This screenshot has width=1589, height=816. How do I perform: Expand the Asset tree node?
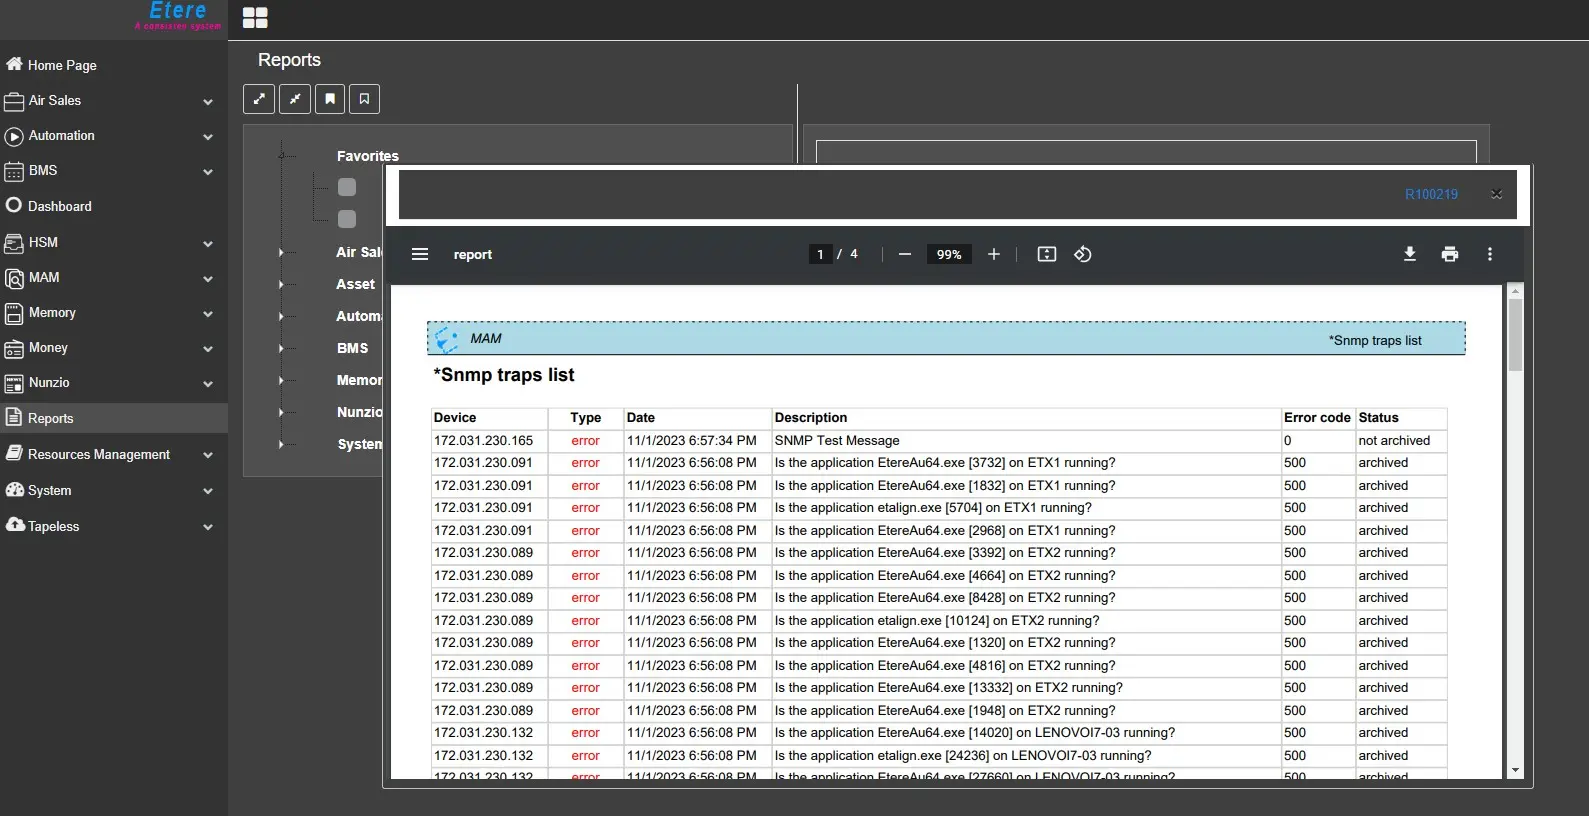click(x=281, y=285)
